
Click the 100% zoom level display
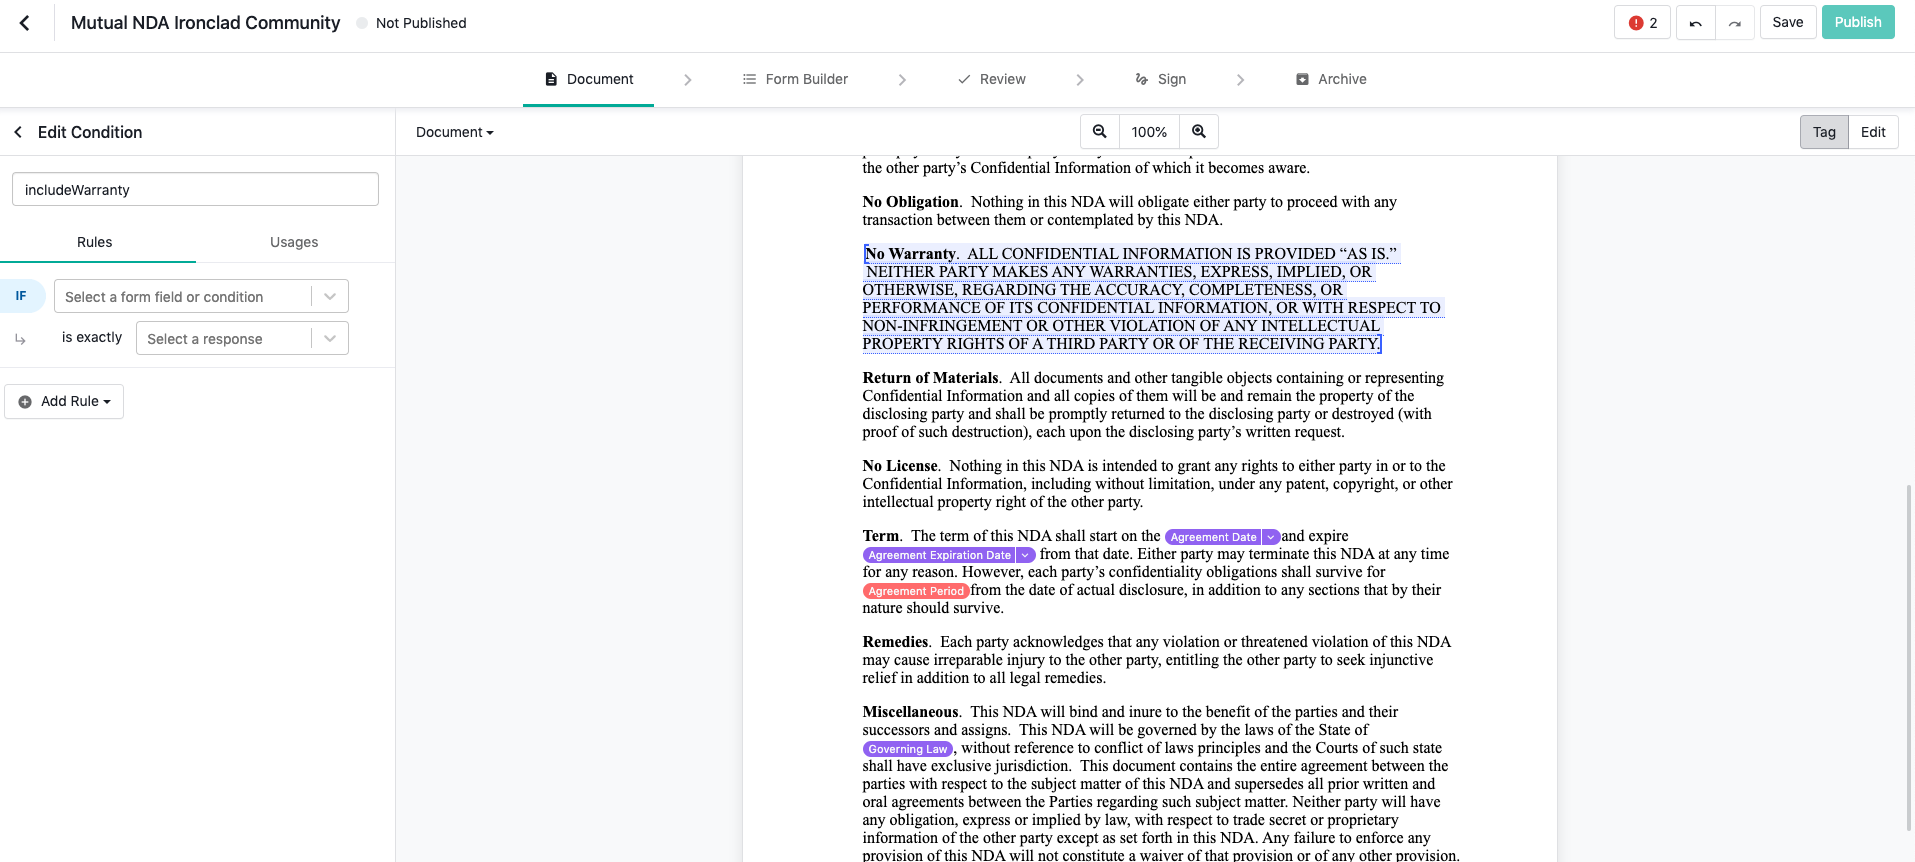point(1149,132)
